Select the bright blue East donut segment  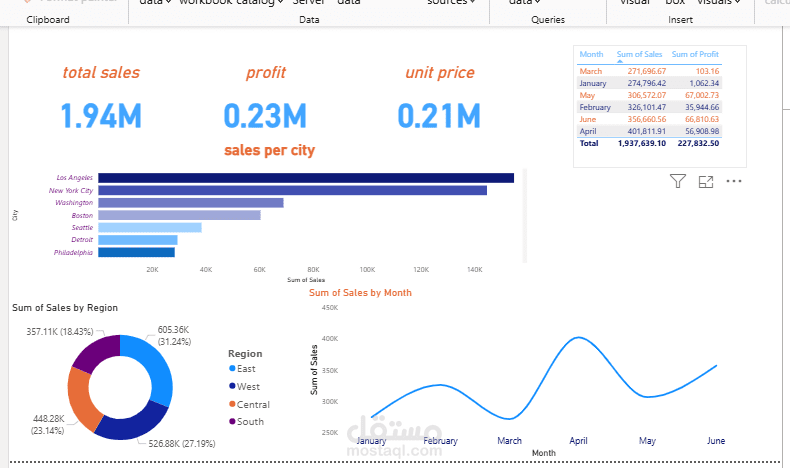[156, 368]
